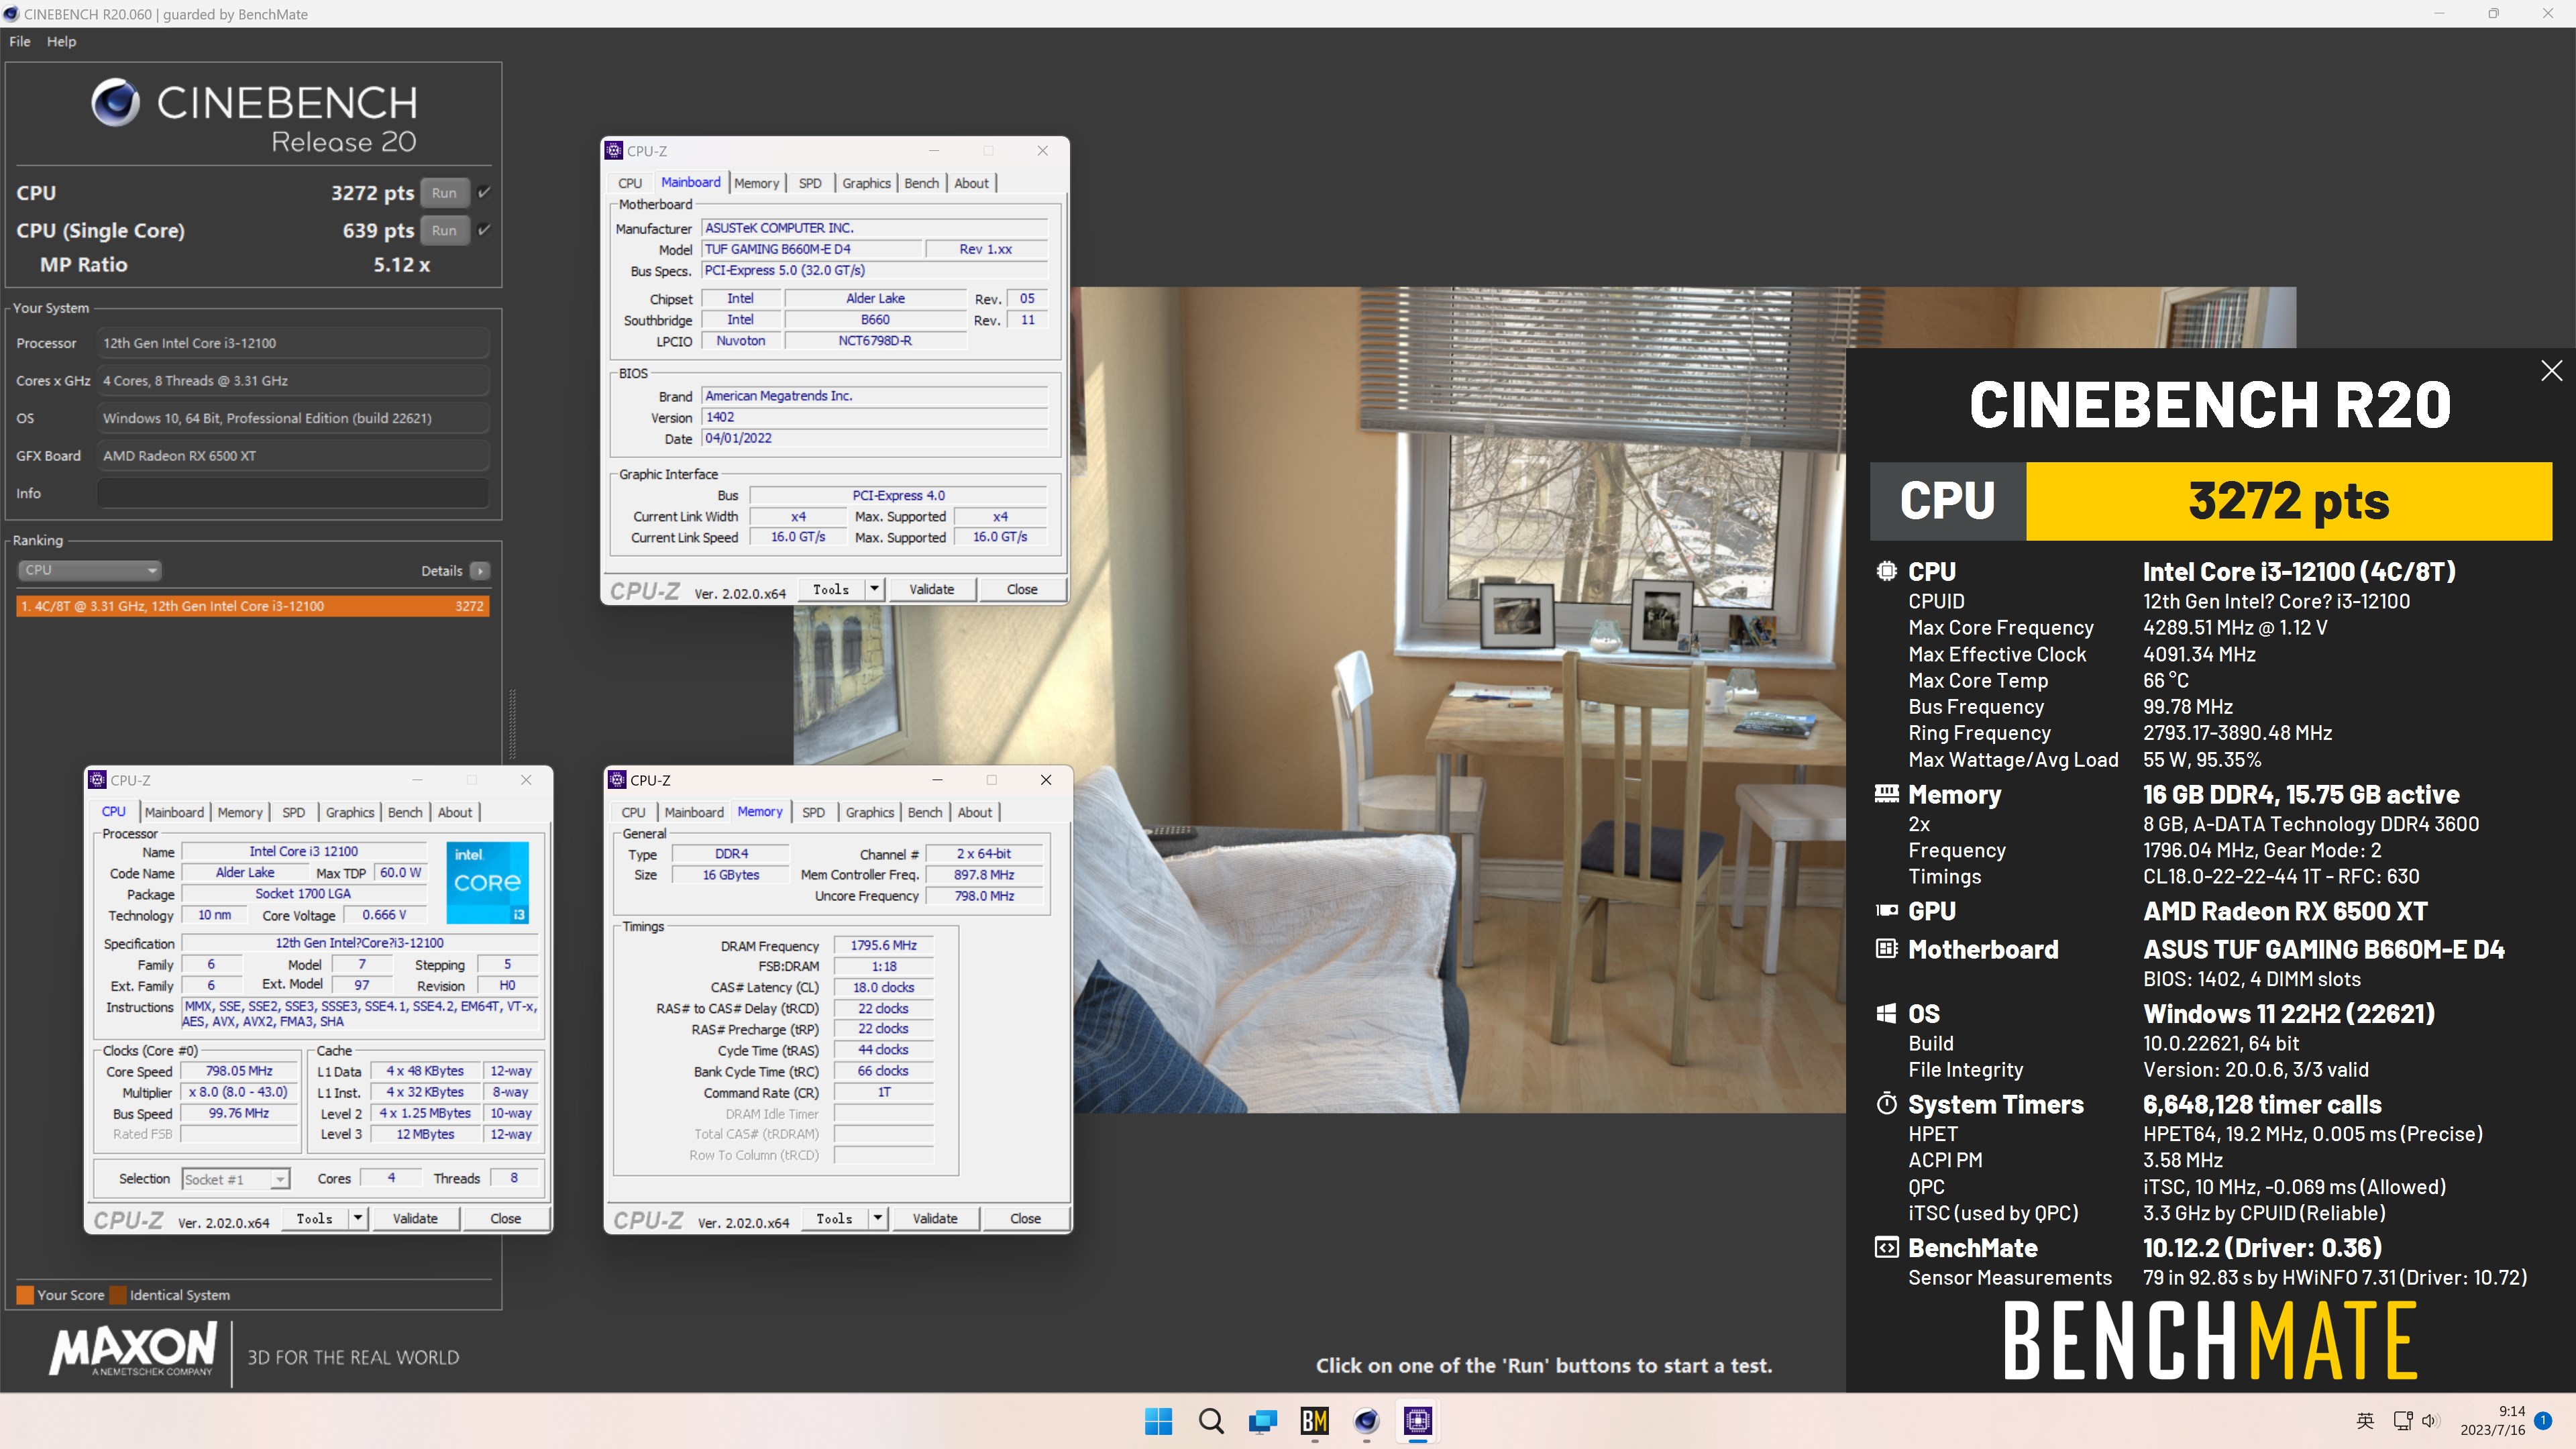
Task: Expand Tools arrow in CPU-Z CPU window
Action: (x=357, y=1218)
